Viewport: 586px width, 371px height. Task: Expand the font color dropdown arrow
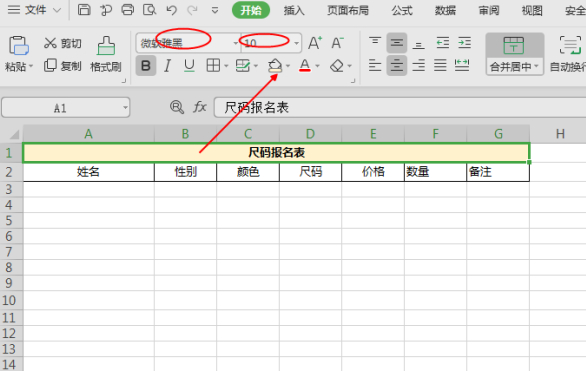(317, 67)
